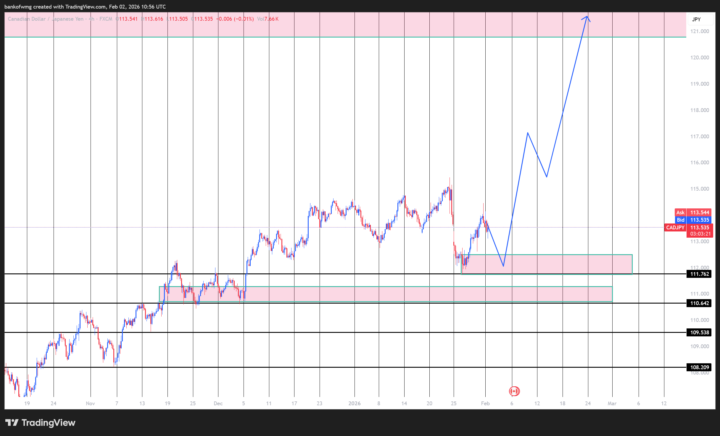Click the 118.000 price axis tick

[700, 110]
